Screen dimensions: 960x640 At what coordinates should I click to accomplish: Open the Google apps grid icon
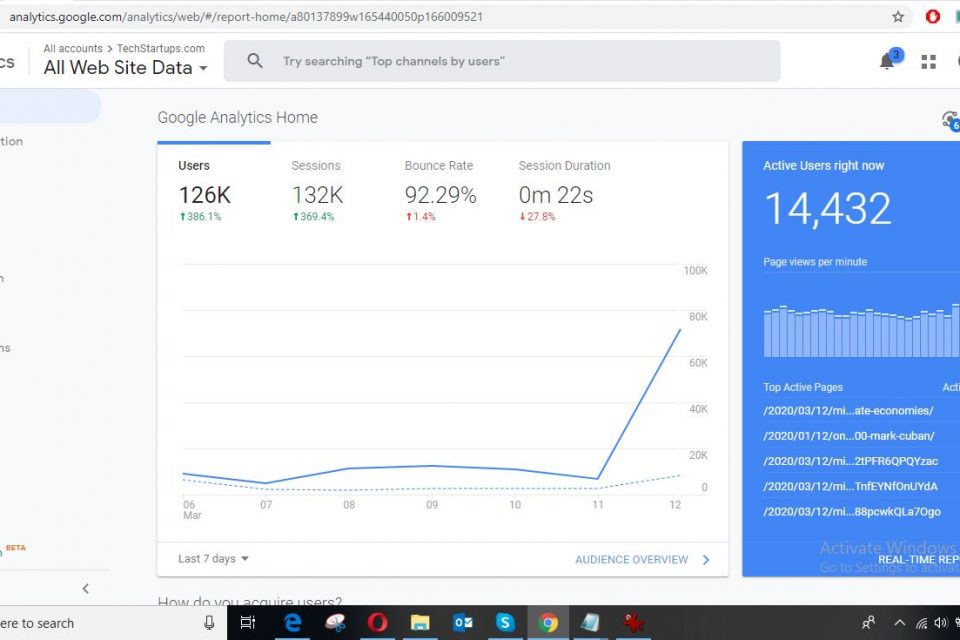click(929, 62)
